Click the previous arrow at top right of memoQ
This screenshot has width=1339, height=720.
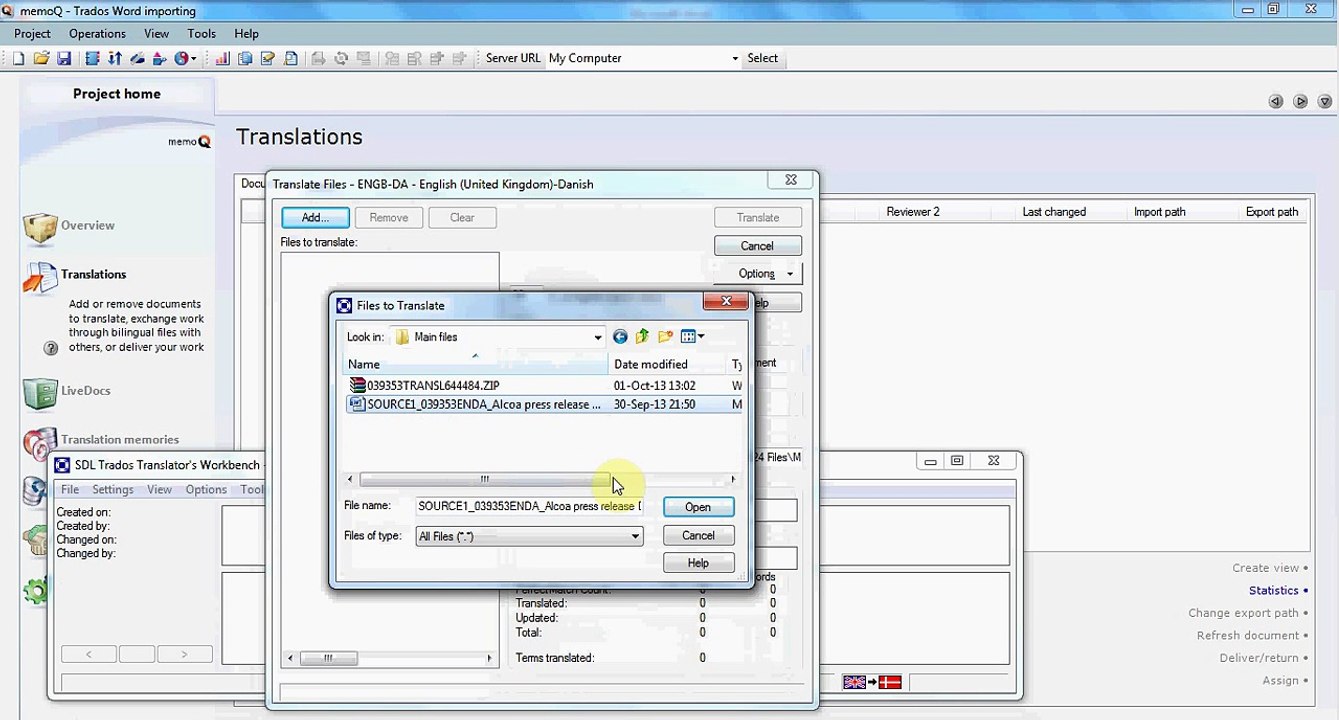pyautogui.click(x=1276, y=101)
